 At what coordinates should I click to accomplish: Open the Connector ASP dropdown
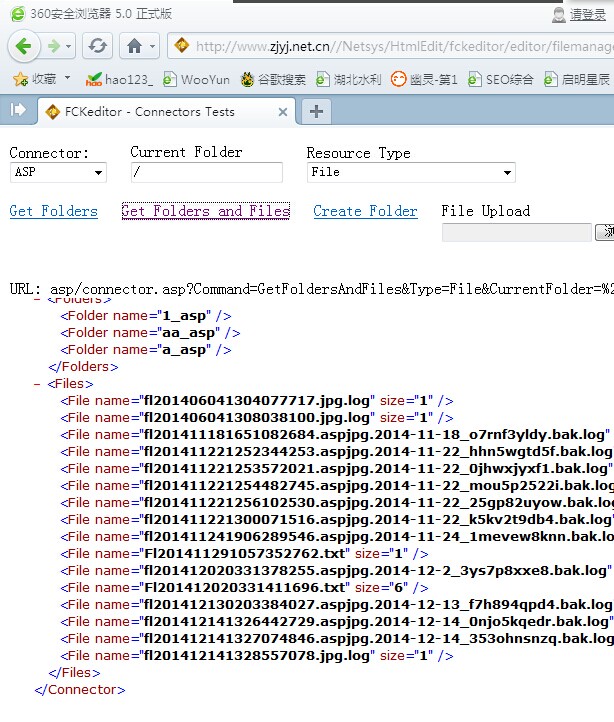click(58, 172)
